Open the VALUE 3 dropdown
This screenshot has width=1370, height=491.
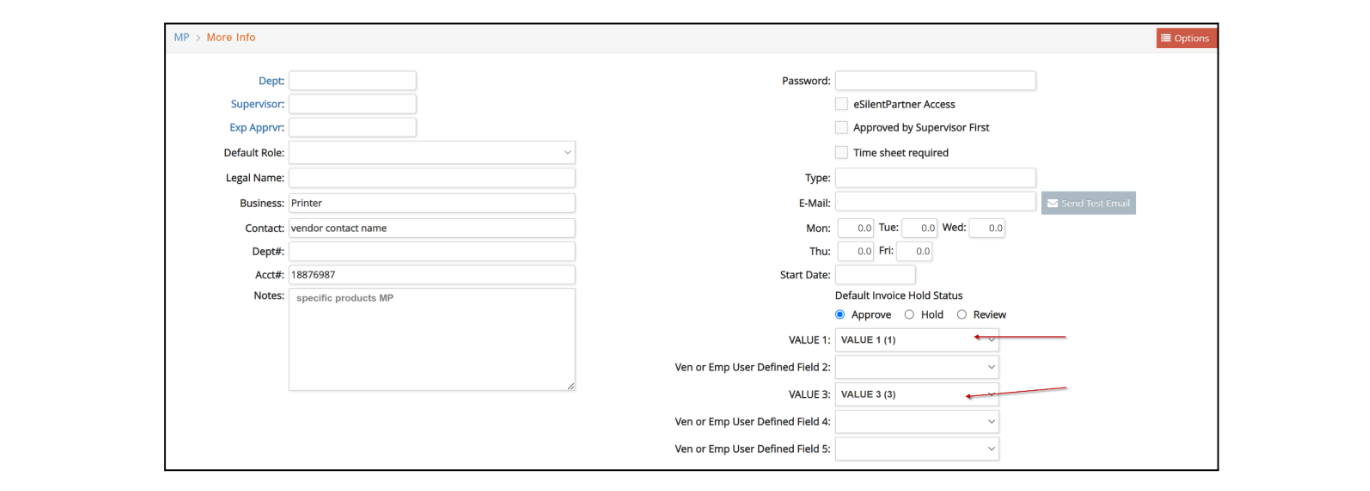(916, 394)
